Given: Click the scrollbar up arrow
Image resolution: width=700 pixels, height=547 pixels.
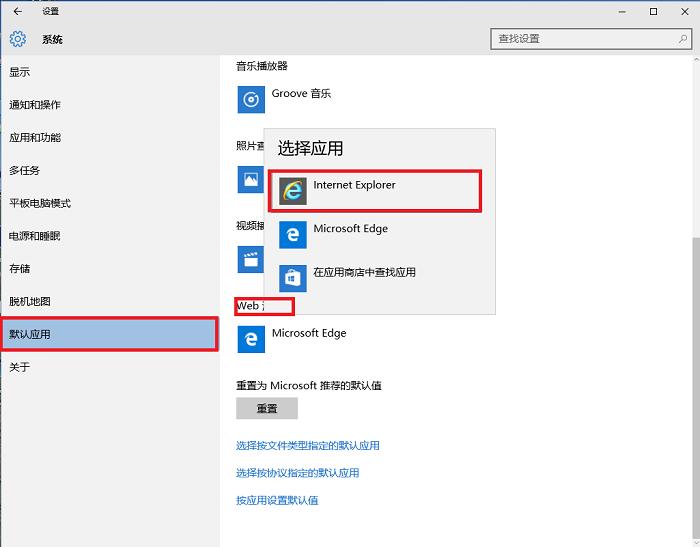Looking at the screenshot, I should tap(696, 59).
